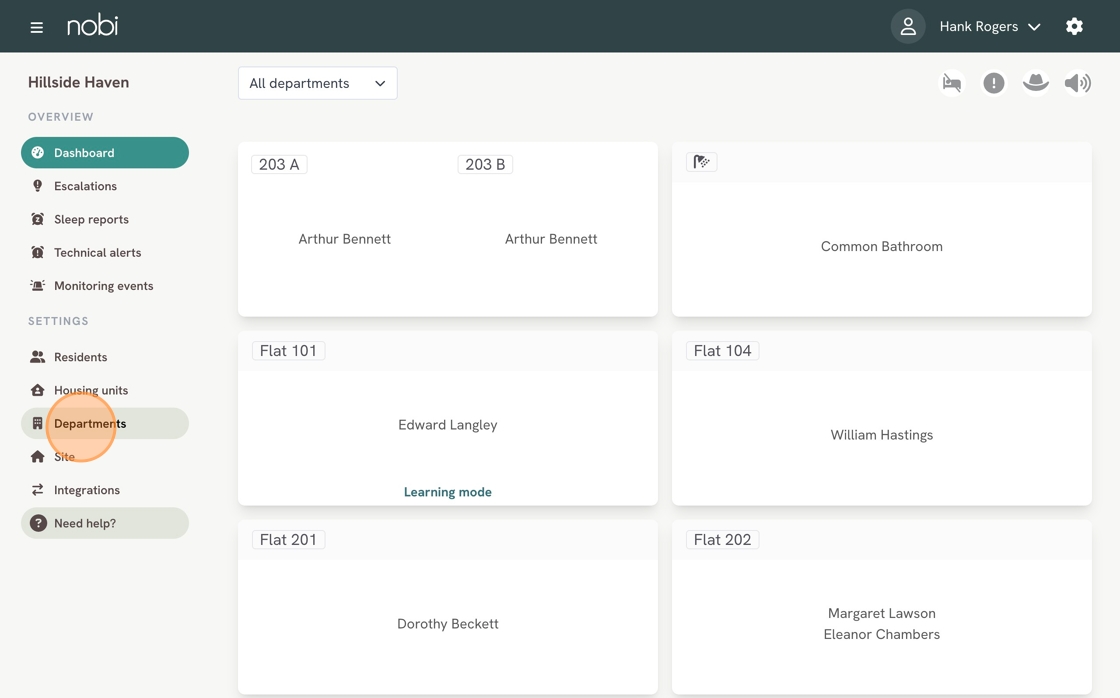Click the speaker sound icon

coord(1078,83)
